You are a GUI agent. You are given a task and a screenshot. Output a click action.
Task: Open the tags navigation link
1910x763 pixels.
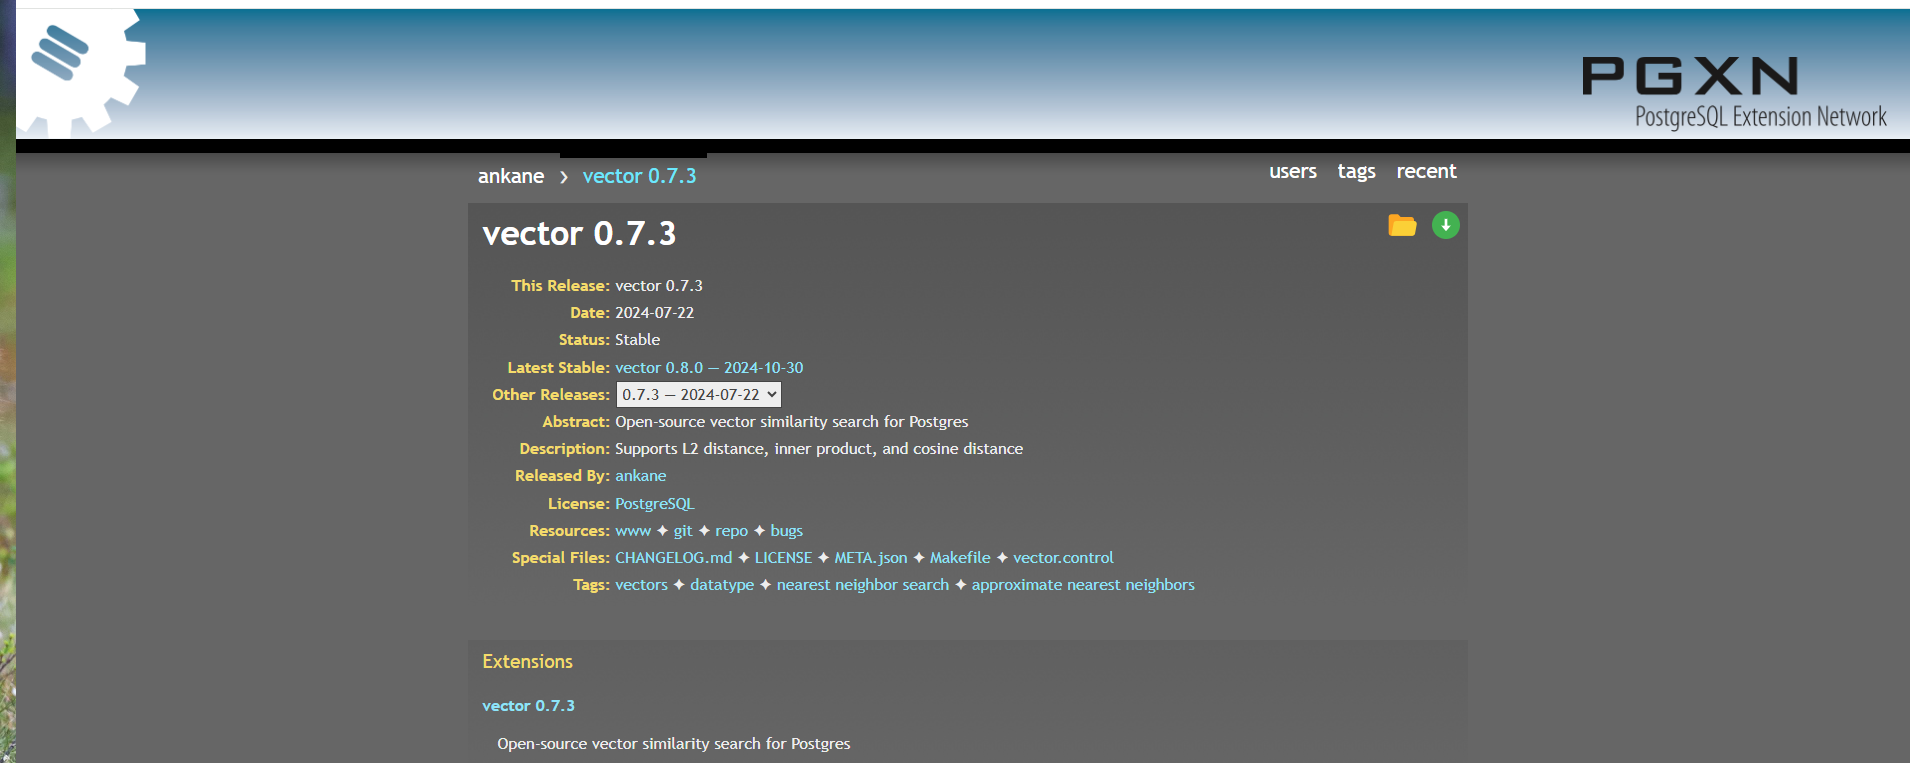point(1357,171)
